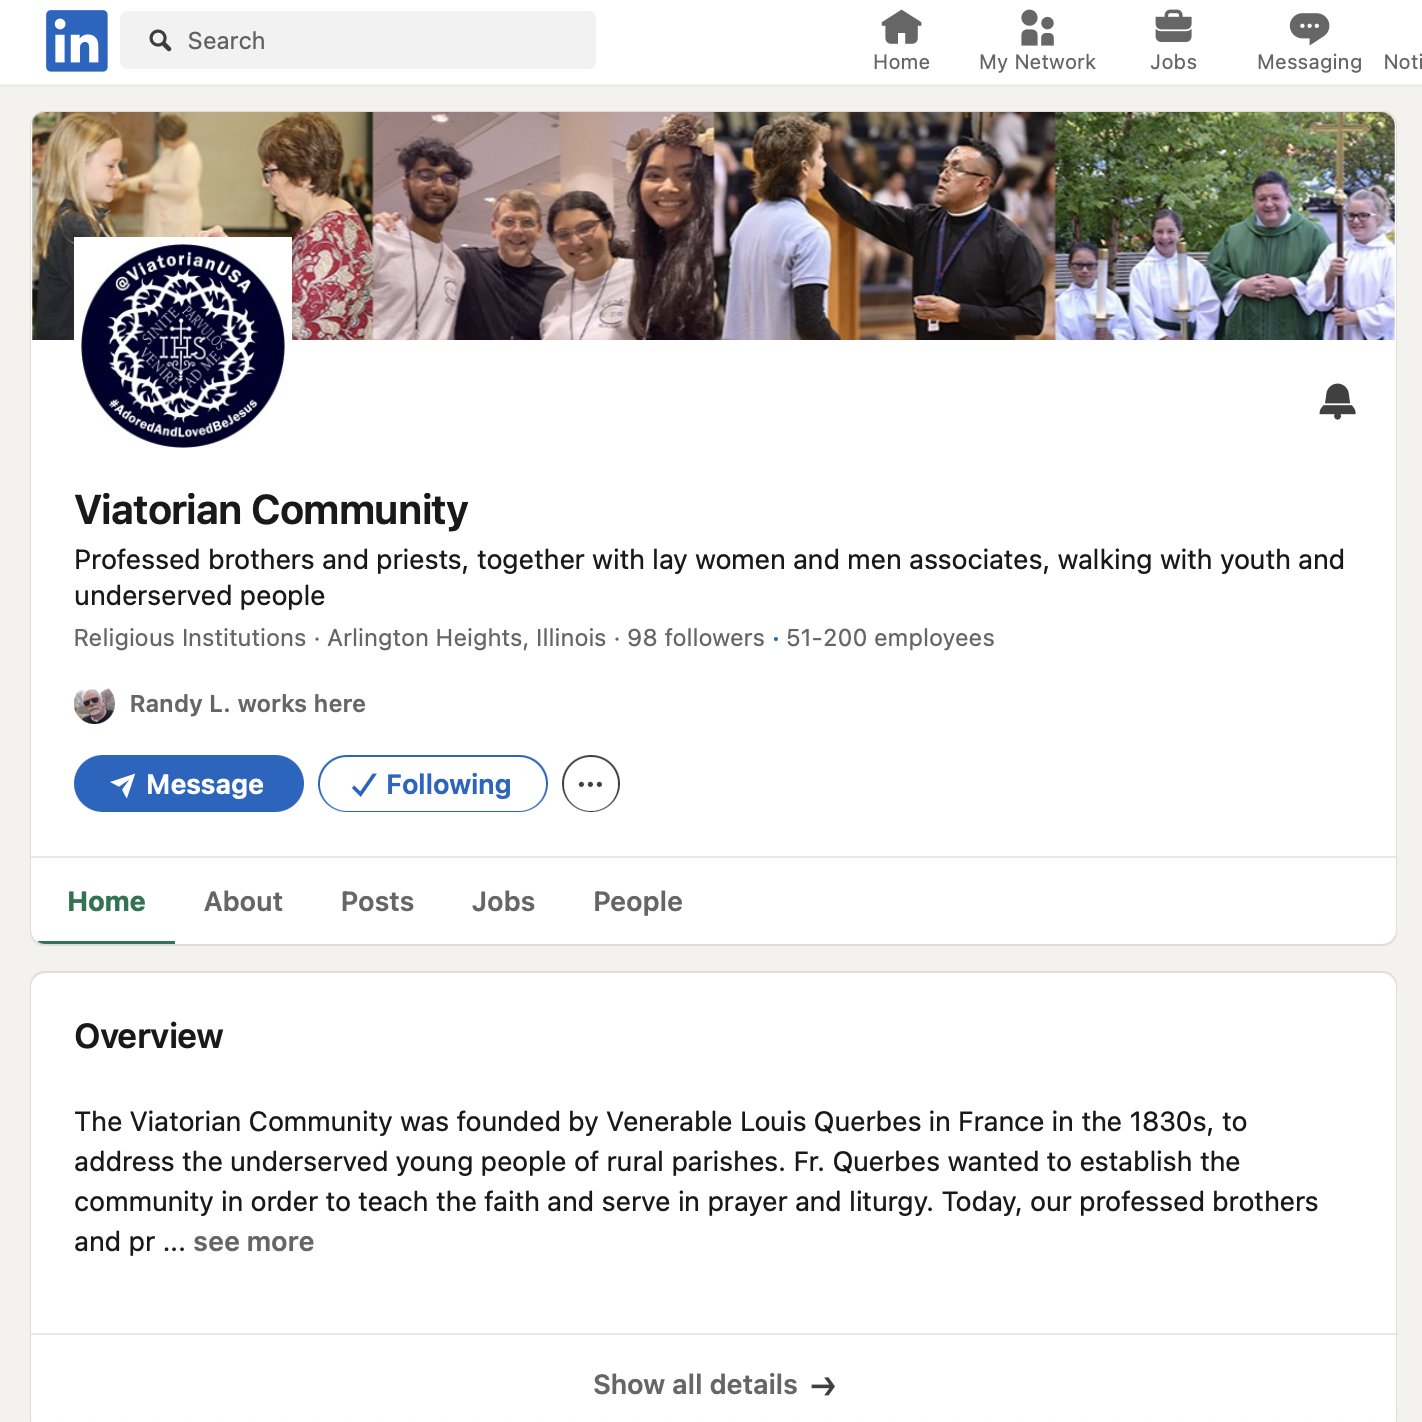The height and width of the screenshot is (1422, 1422).
Task: Click the notification bell for this page
Action: click(x=1337, y=401)
